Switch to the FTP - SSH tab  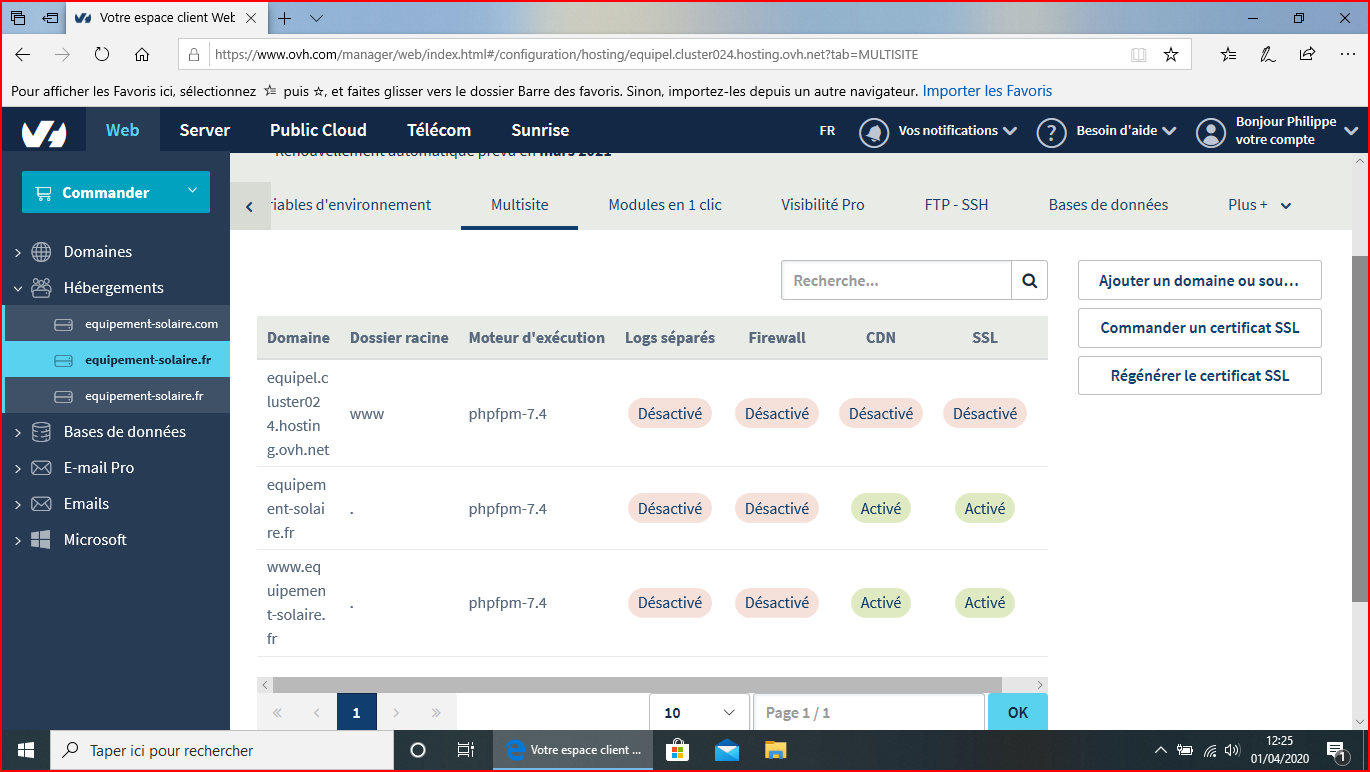[956, 205]
